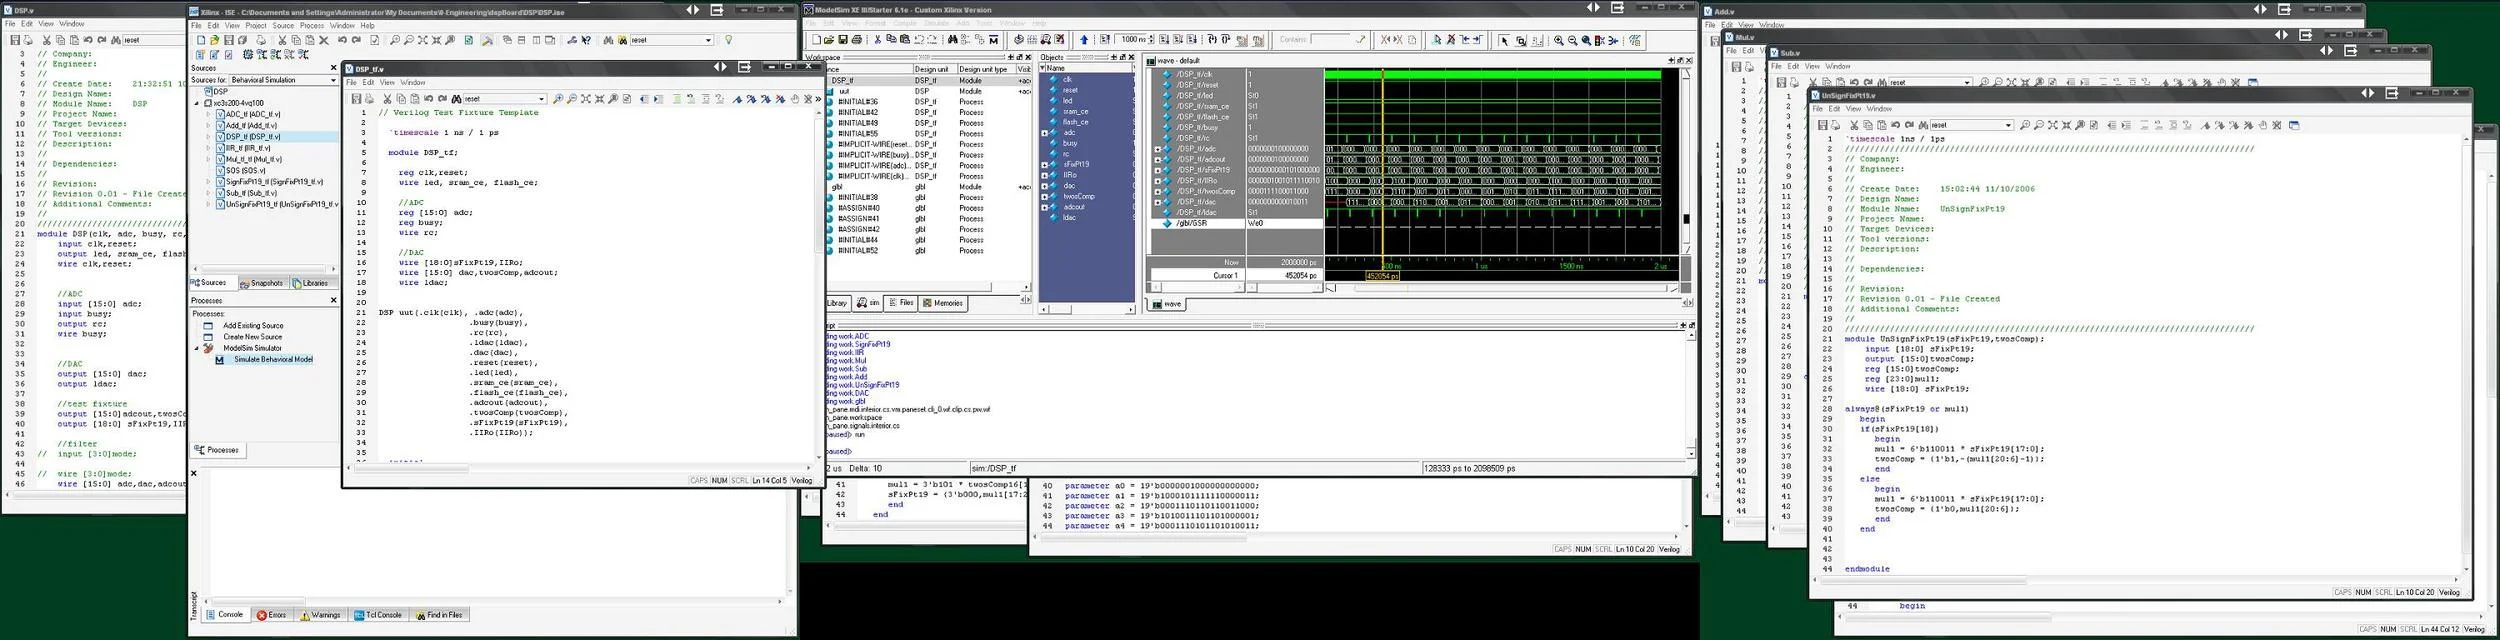Open the 'reset' search dropdown in Xilinx ISE toolbar

click(708, 40)
